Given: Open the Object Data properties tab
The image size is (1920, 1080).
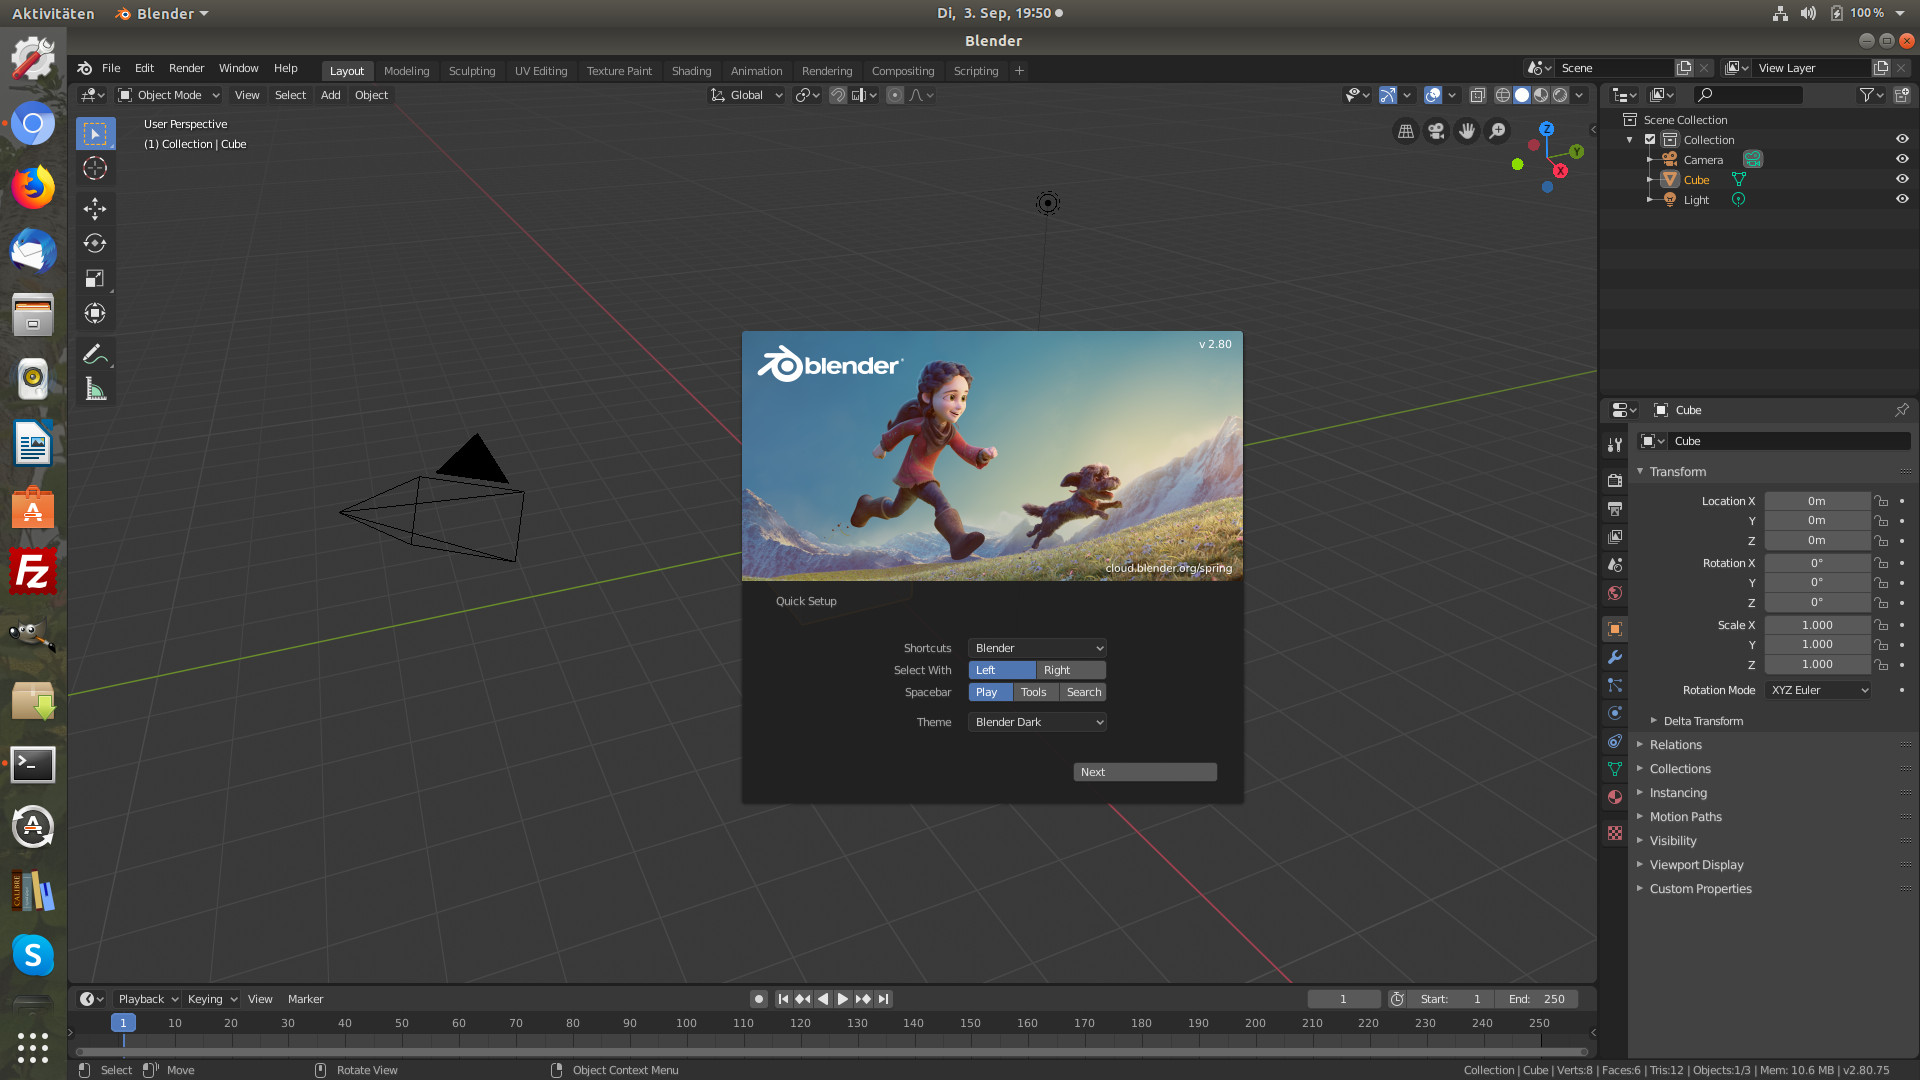Looking at the screenshot, I should [1614, 769].
